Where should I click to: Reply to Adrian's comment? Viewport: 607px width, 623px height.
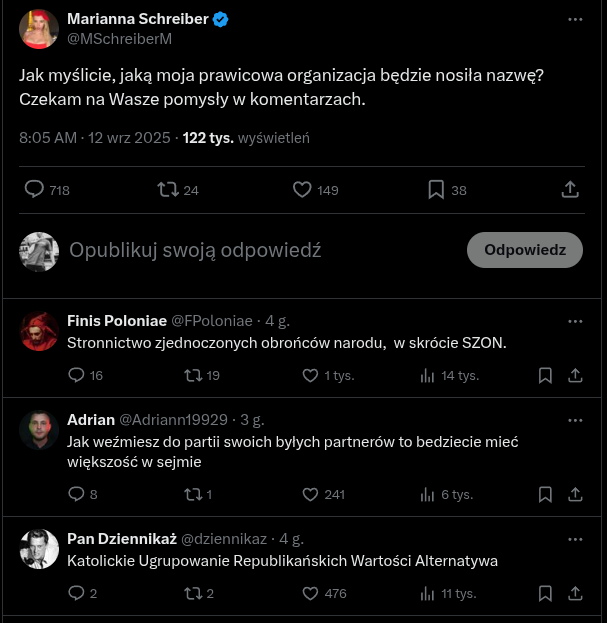point(77,494)
